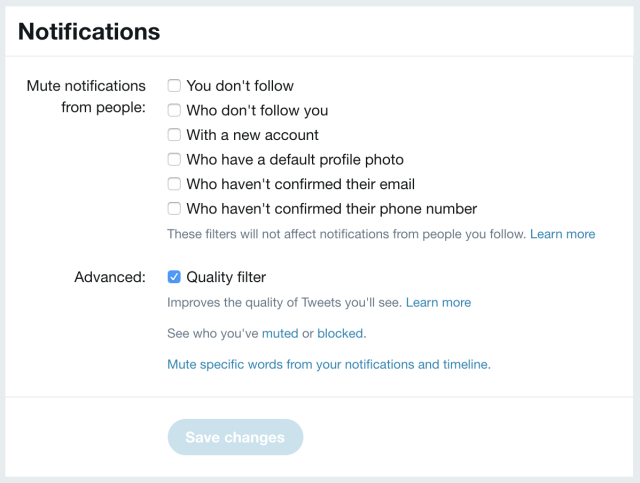
Task: Click the Save changes button
Action: [236, 437]
